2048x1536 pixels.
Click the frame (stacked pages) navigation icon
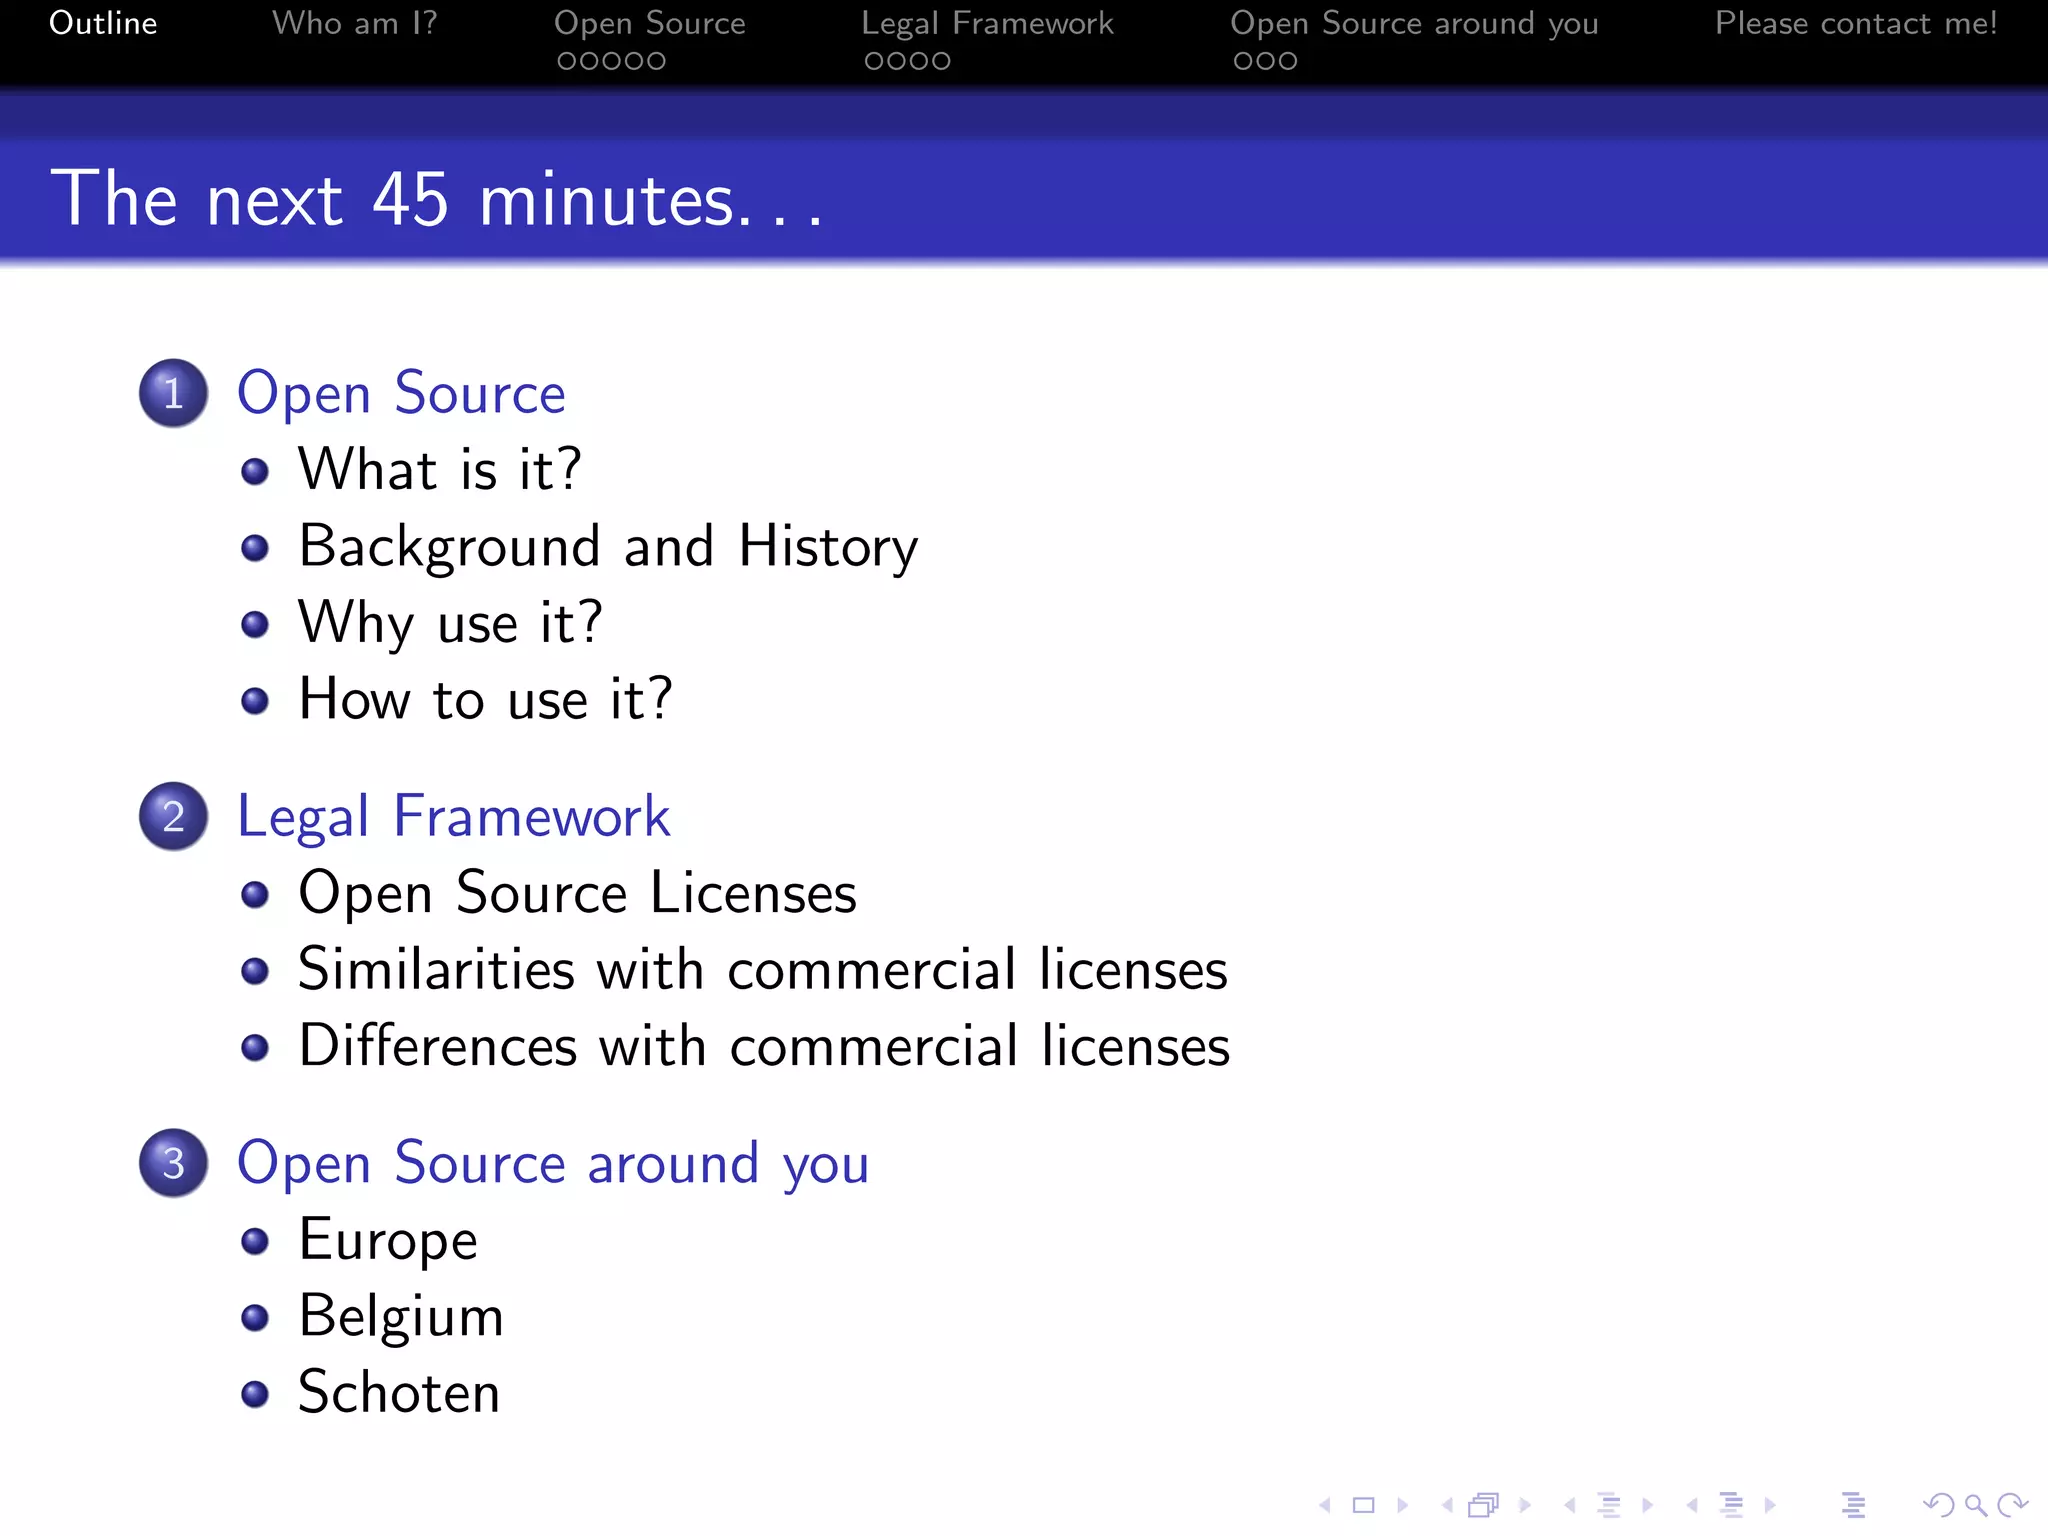coord(1484,1505)
